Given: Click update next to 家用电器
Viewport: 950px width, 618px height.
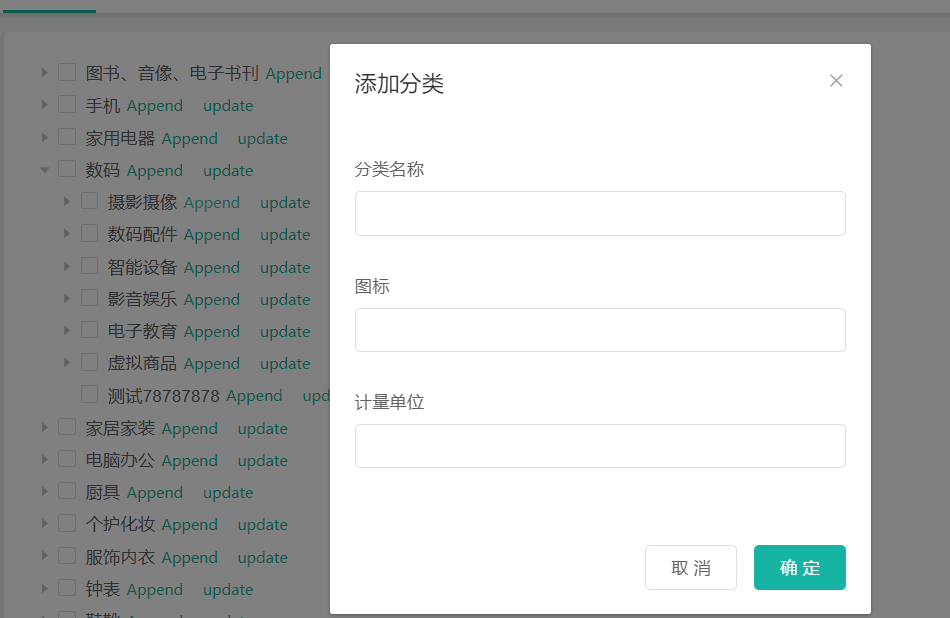Looking at the screenshot, I should pyautogui.click(x=262, y=139).
